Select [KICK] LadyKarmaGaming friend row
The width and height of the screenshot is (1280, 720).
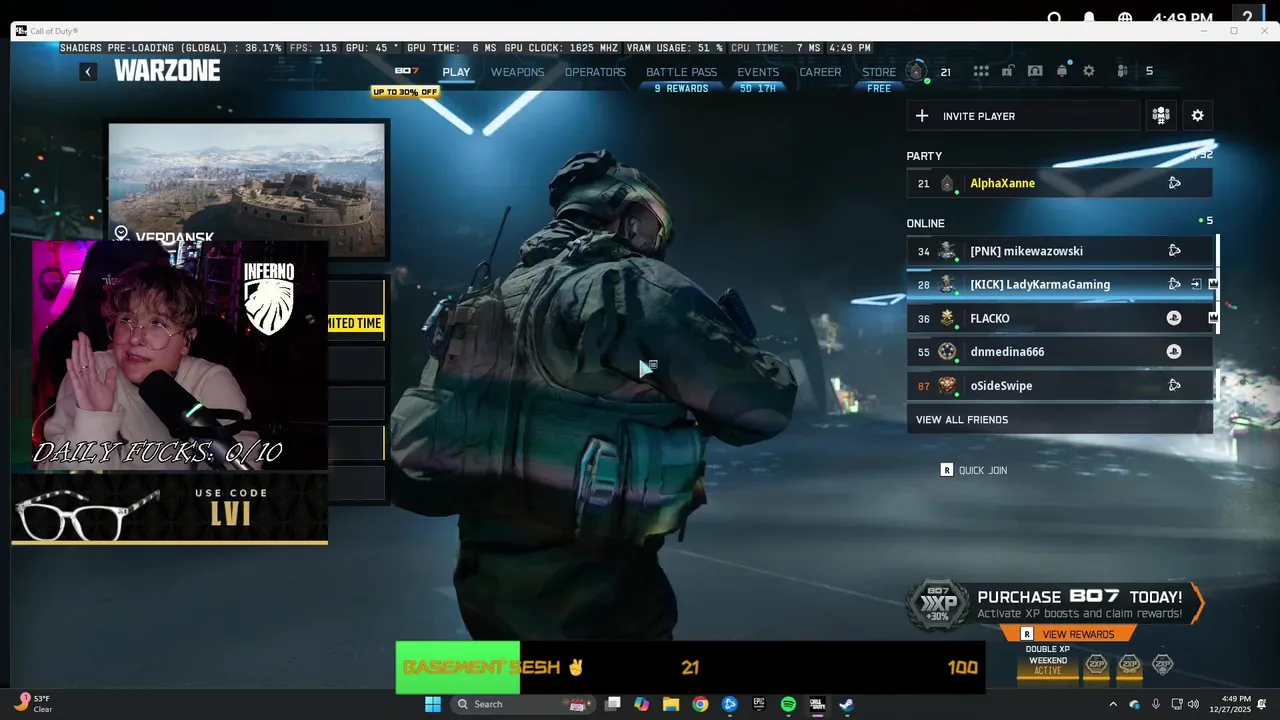tap(1059, 285)
